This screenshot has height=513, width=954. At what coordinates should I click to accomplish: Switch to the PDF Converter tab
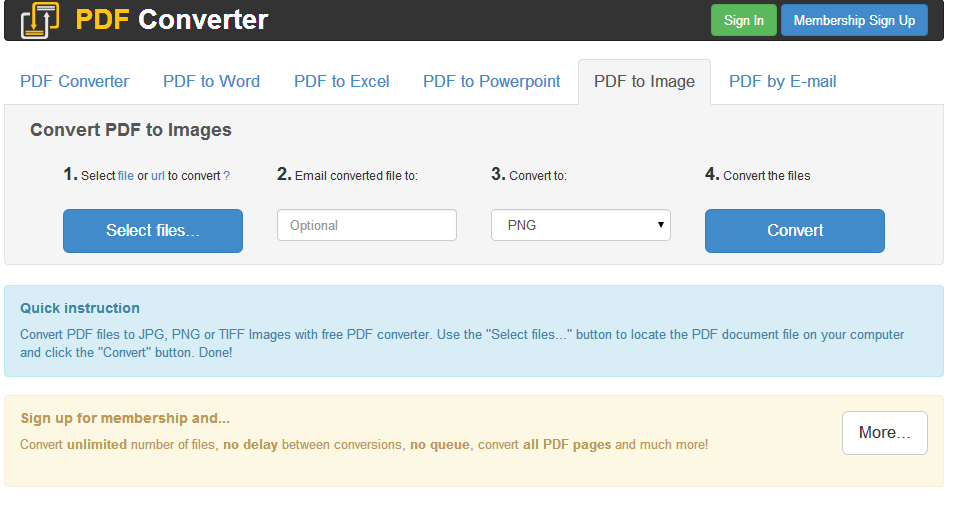tap(75, 82)
